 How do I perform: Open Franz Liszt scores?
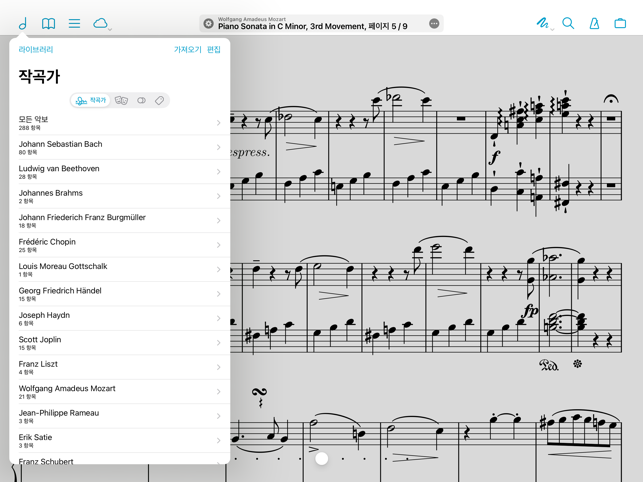pyautogui.click(x=119, y=367)
